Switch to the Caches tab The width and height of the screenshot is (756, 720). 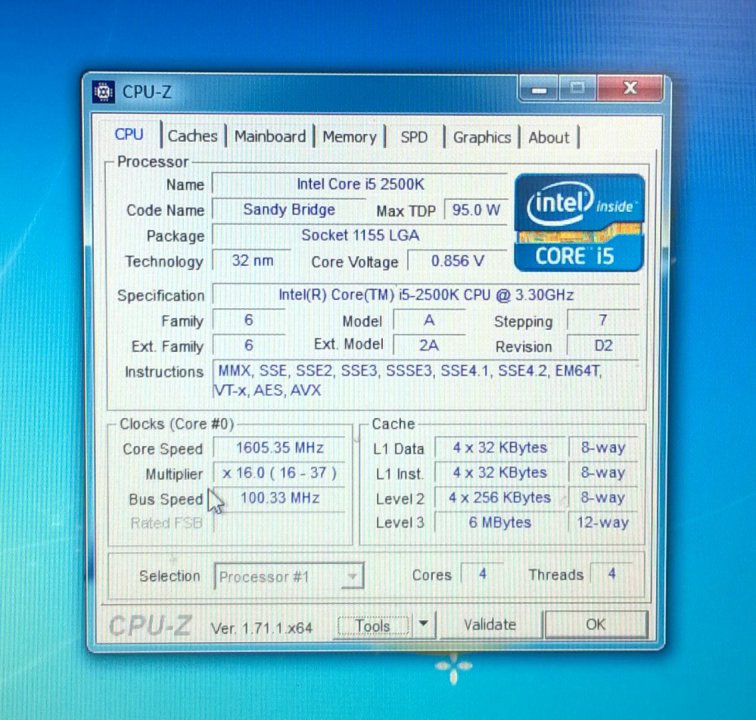pos(192,136)
